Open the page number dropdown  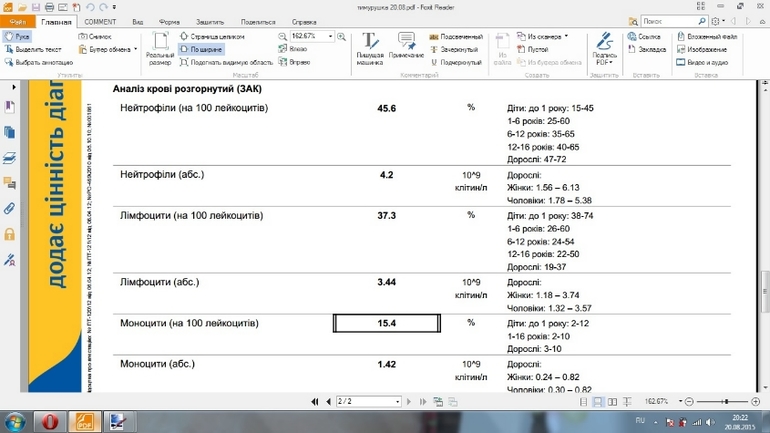pyautogui.click(x=398, y=401)
